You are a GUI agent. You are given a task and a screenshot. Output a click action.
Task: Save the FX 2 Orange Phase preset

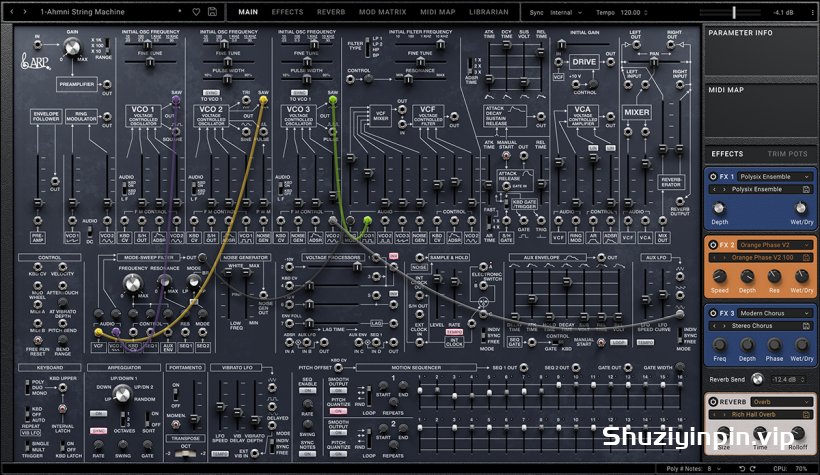[806, 257]
